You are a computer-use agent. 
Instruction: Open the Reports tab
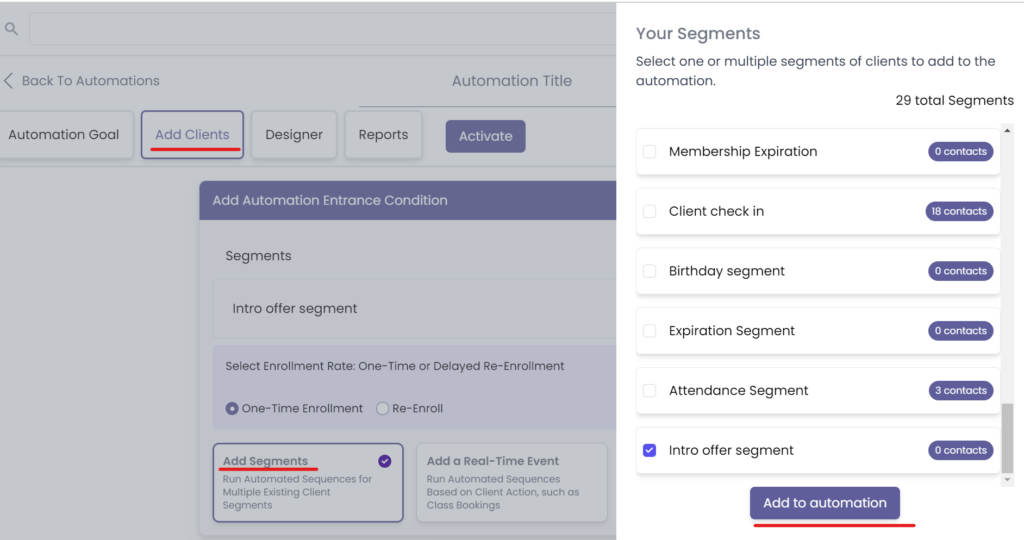click(x=383, y=135)
